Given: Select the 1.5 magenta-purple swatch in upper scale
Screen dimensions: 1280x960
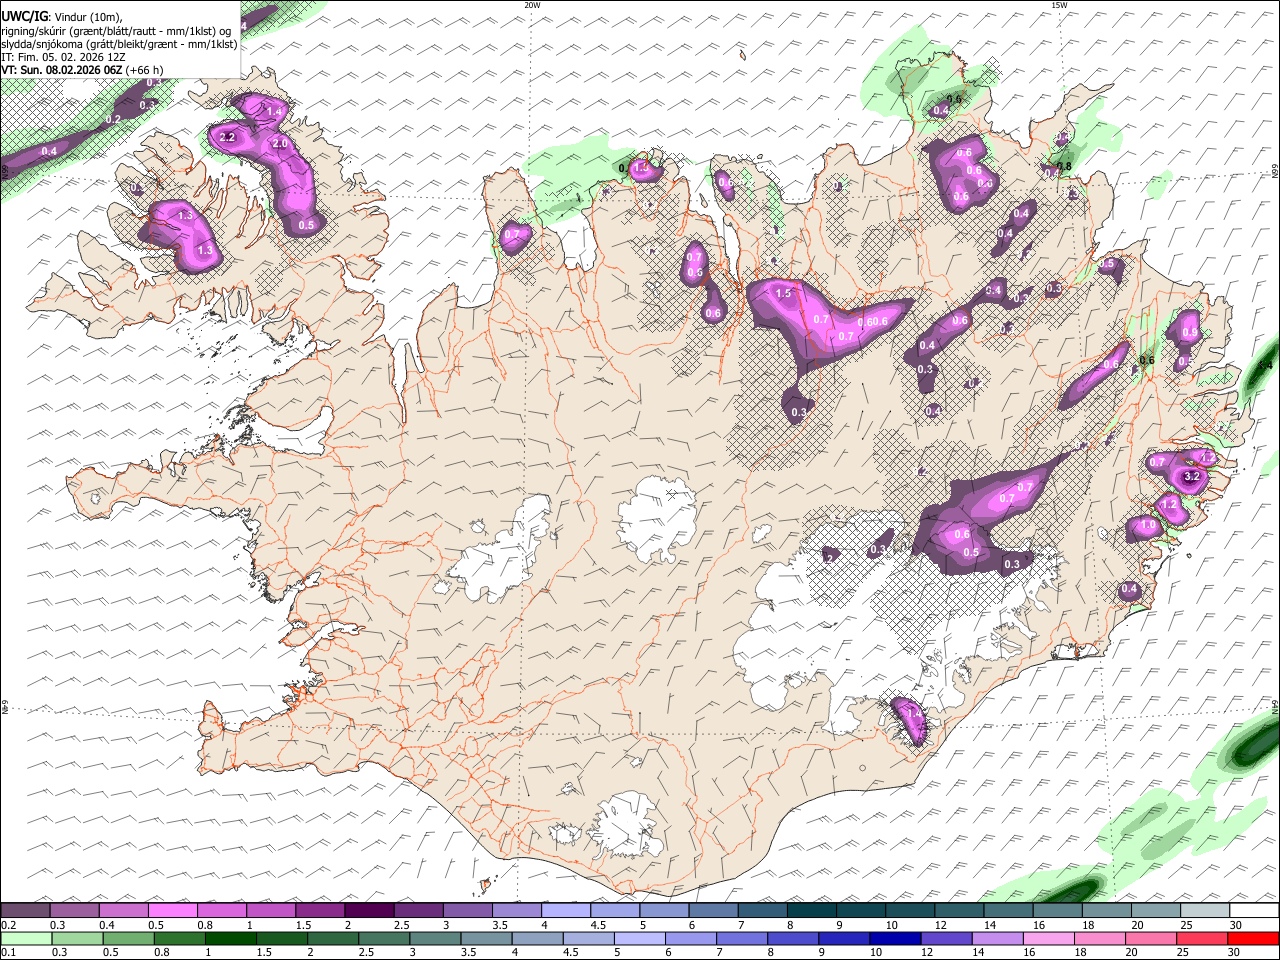Looking at the screenshot, I should coord(319,910).
